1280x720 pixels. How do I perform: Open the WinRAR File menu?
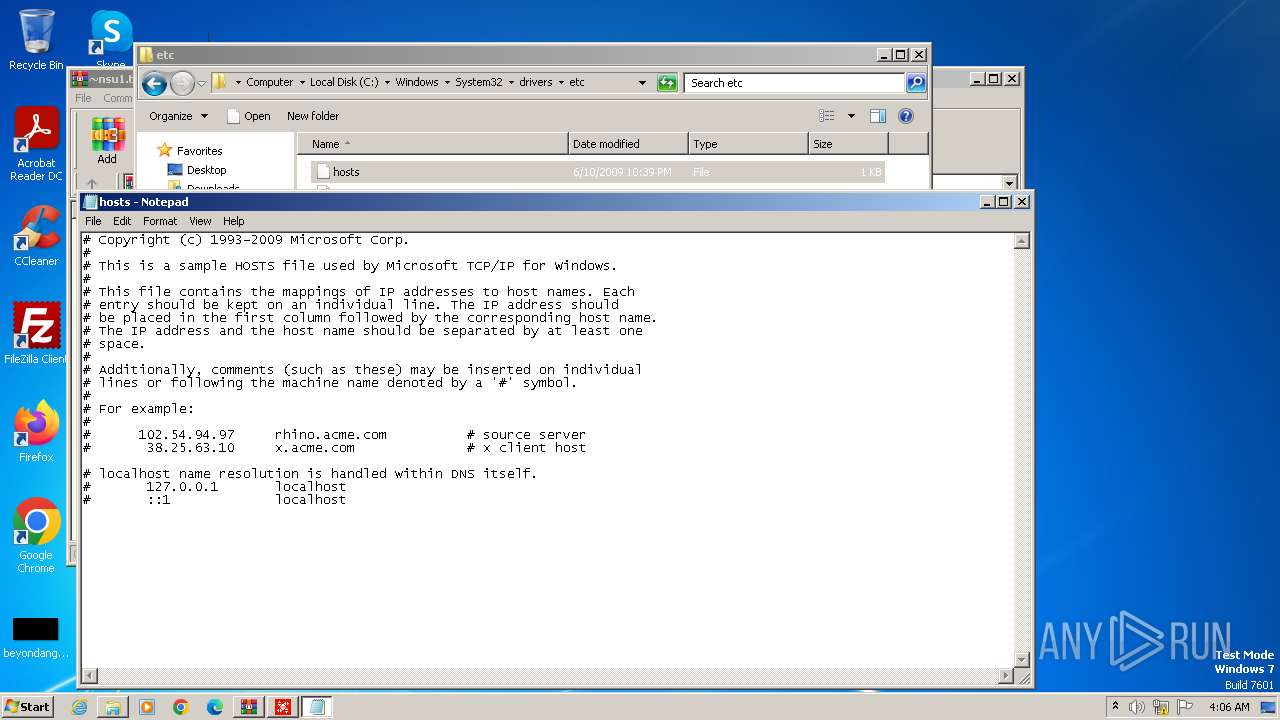(x=83, y=98)
